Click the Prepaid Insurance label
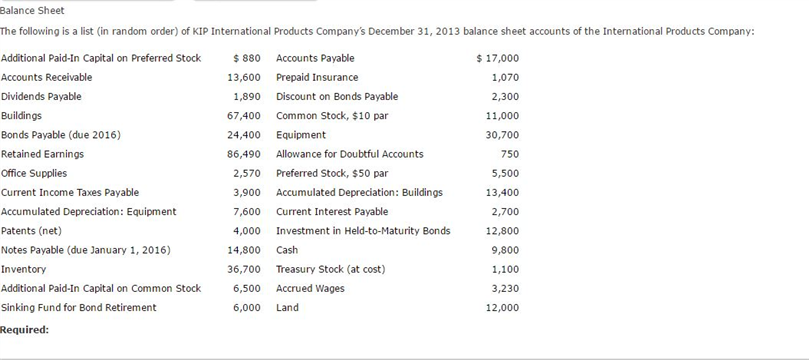Viewport: 809px width, 360px height. [317, 77]
